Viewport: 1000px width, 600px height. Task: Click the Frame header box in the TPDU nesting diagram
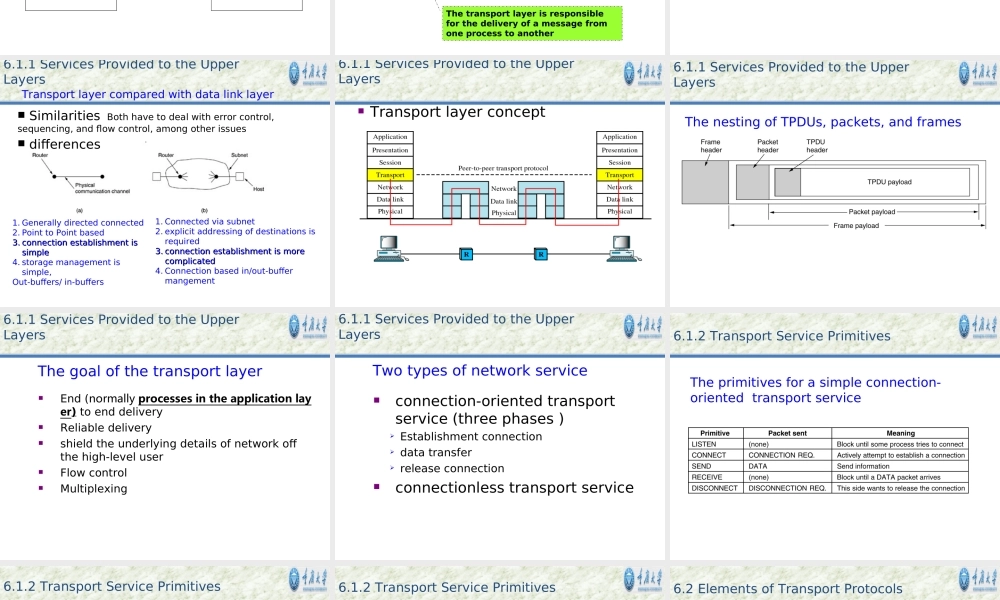point(703,180)
